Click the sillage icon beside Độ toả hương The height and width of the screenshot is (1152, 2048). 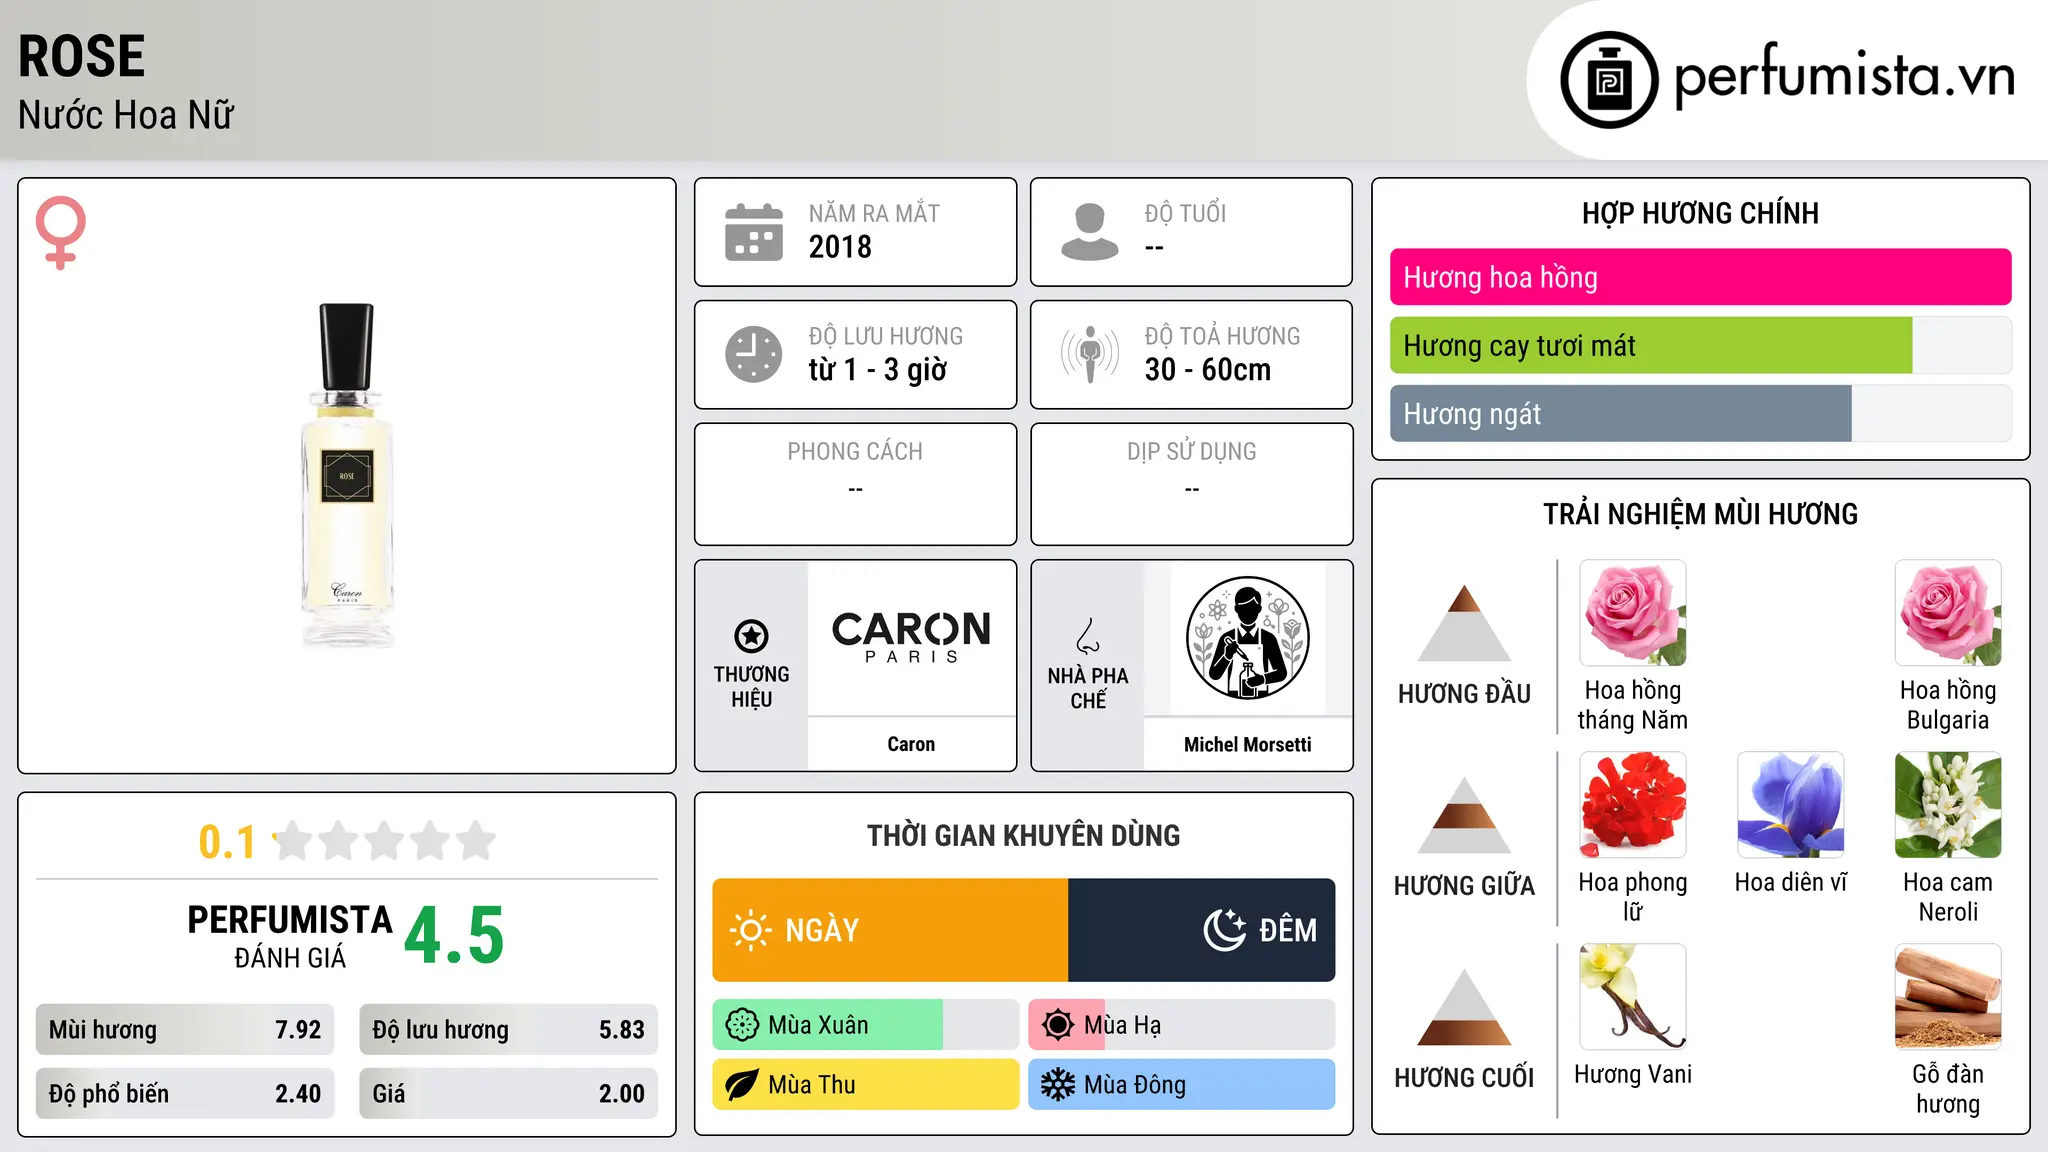[x=1089, y=354]
